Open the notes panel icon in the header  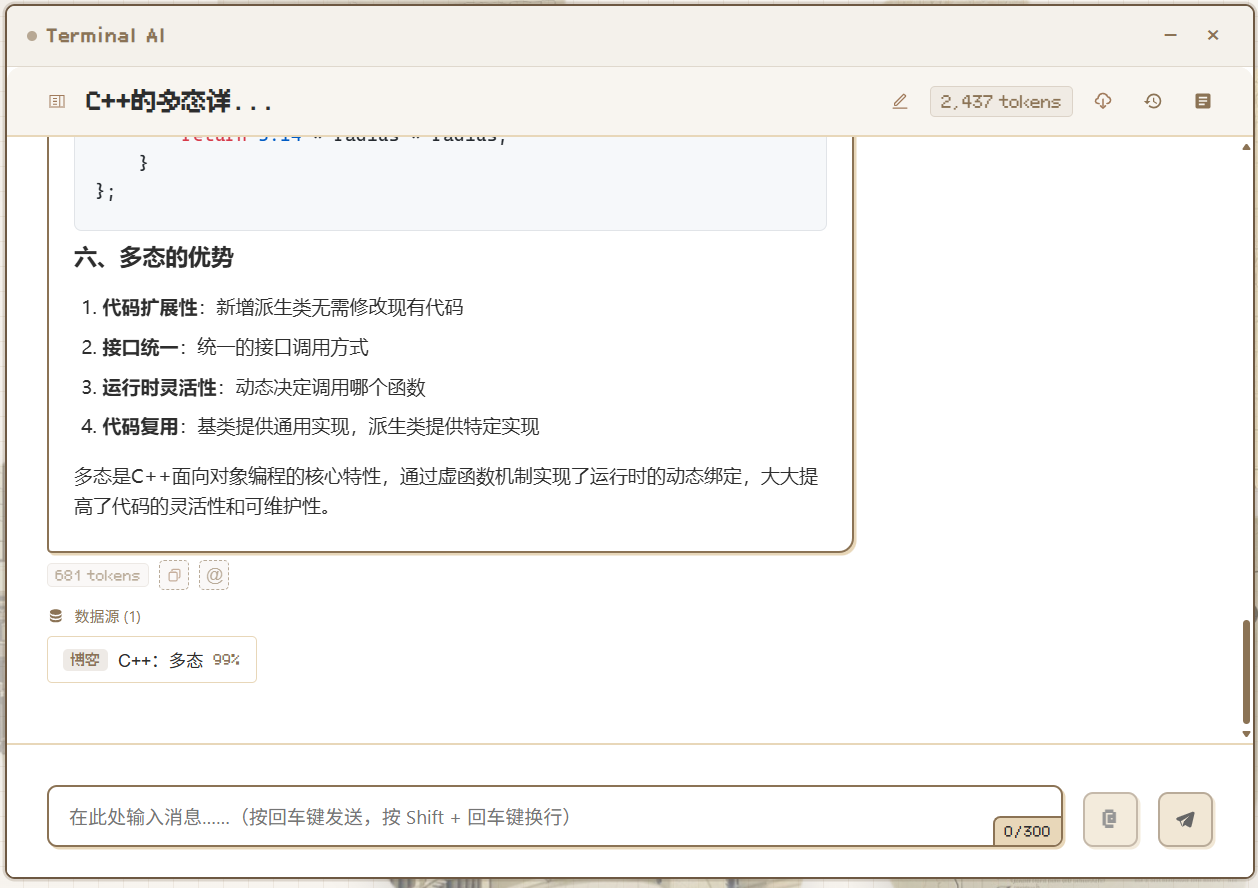point(1203,101)
